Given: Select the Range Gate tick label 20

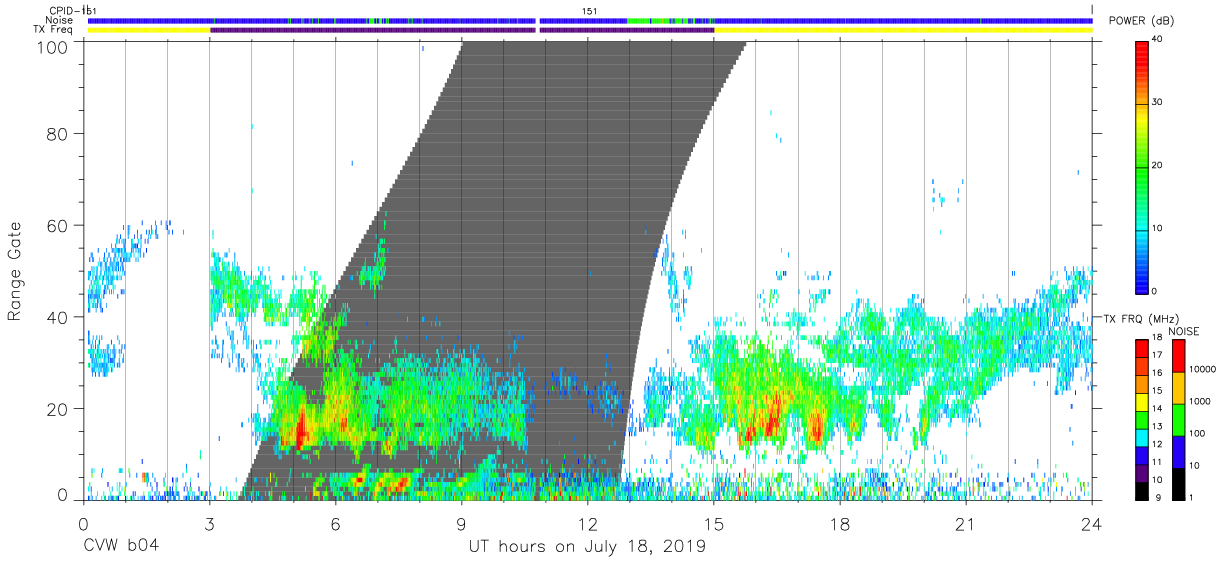Looking at the screenshot, I should pos(58,409).
